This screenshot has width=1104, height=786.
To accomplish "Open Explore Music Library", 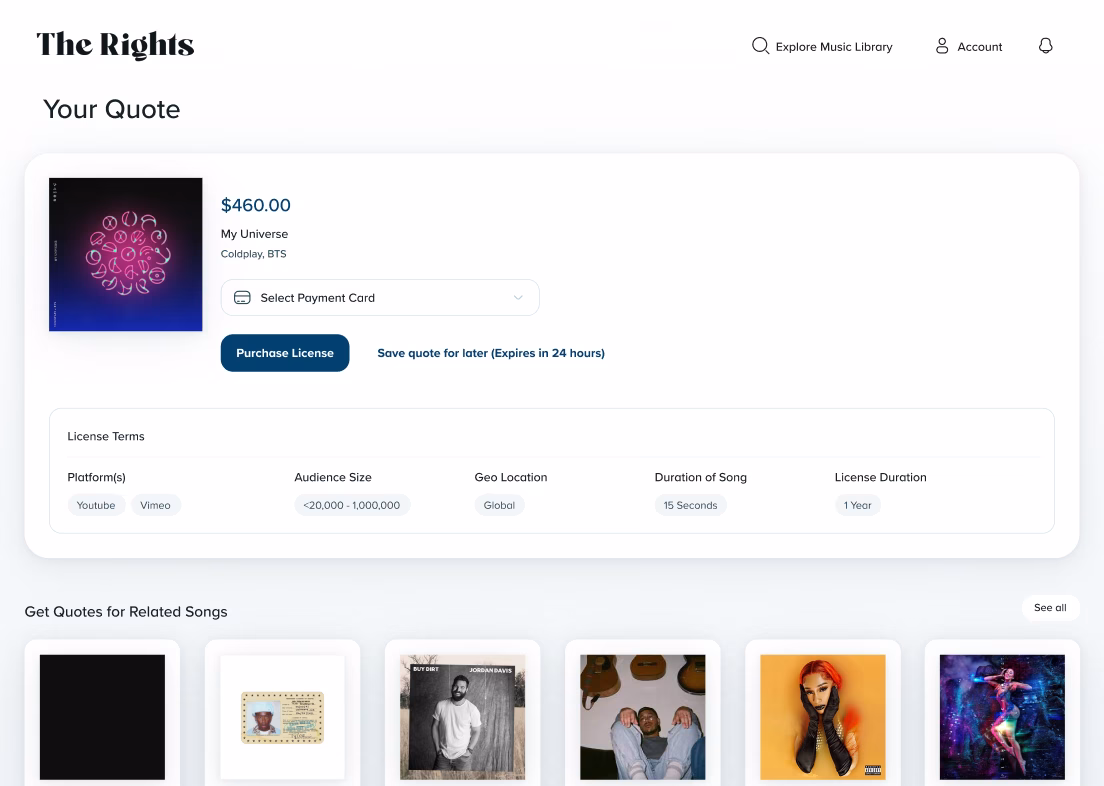I will point(833,47).
